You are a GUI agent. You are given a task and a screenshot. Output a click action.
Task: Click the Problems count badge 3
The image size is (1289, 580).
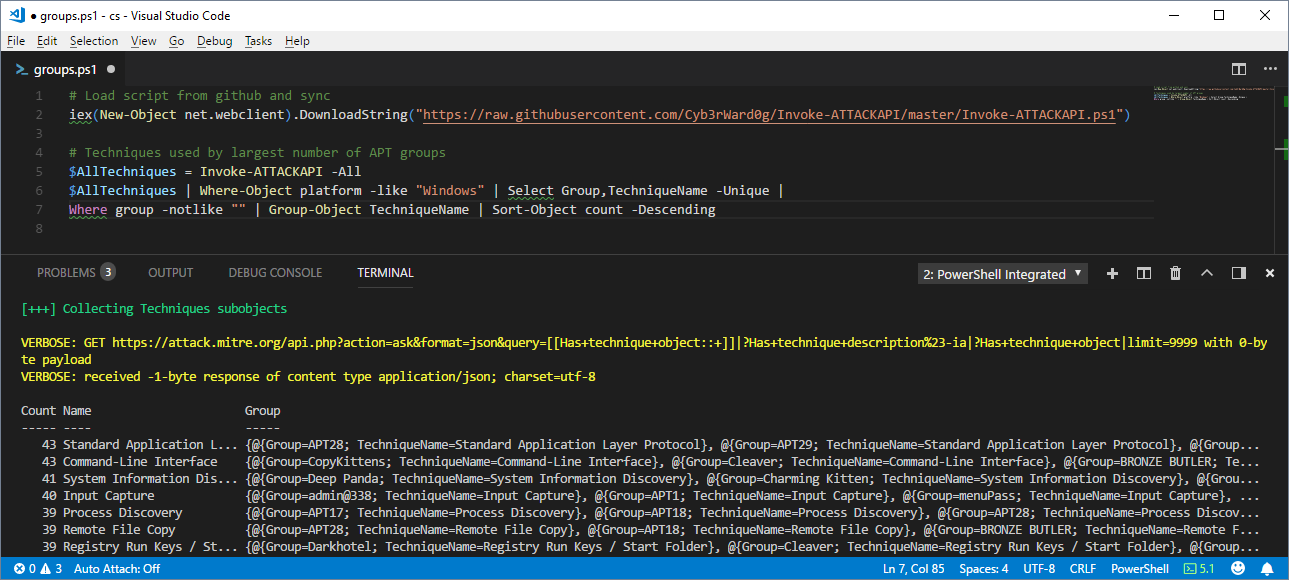108,272
